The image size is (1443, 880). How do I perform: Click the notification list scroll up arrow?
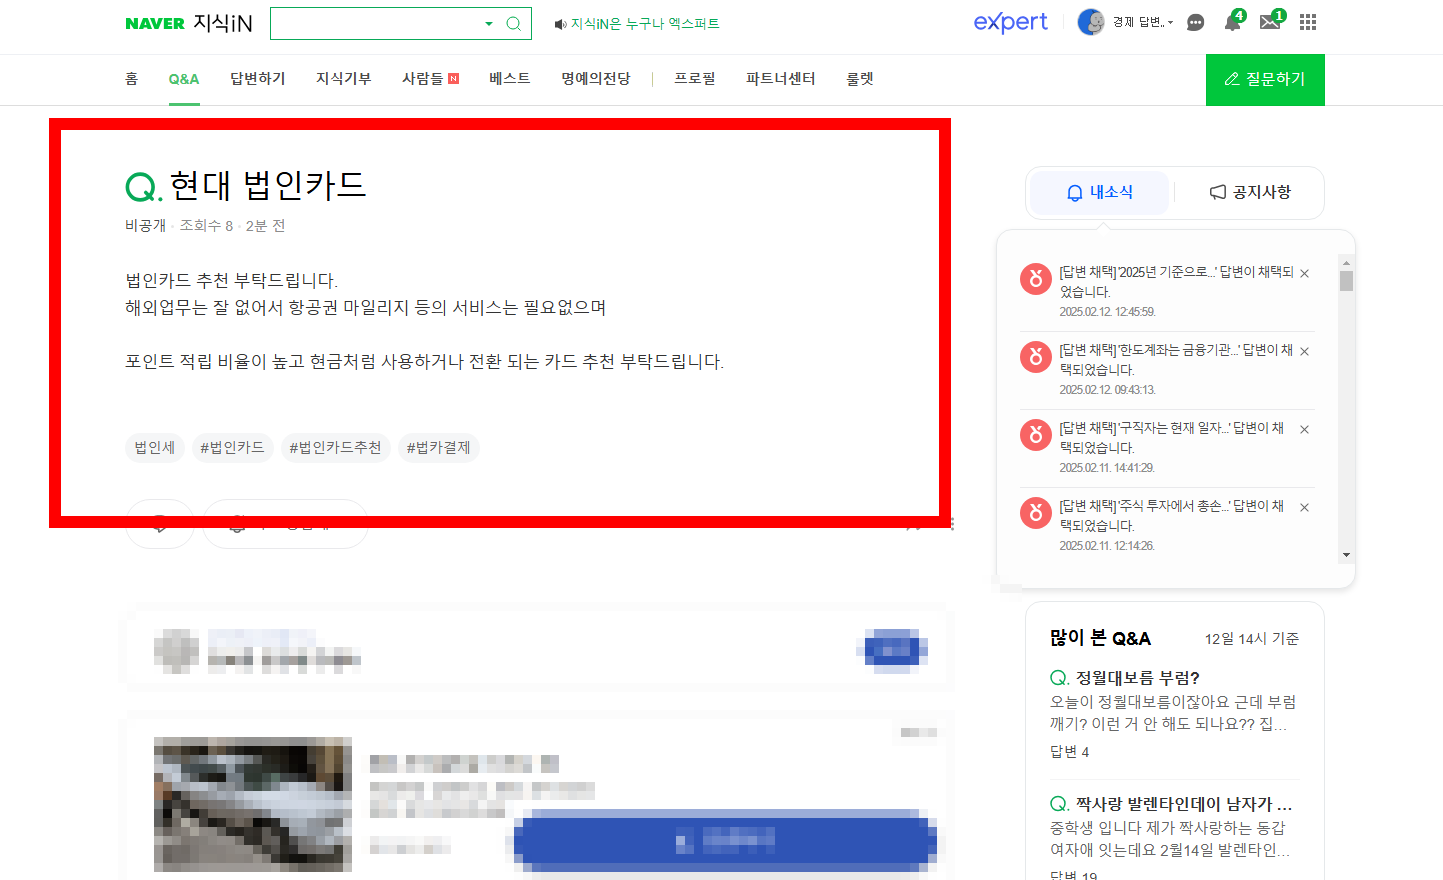pyautogui.click(x=1347, y=262)
